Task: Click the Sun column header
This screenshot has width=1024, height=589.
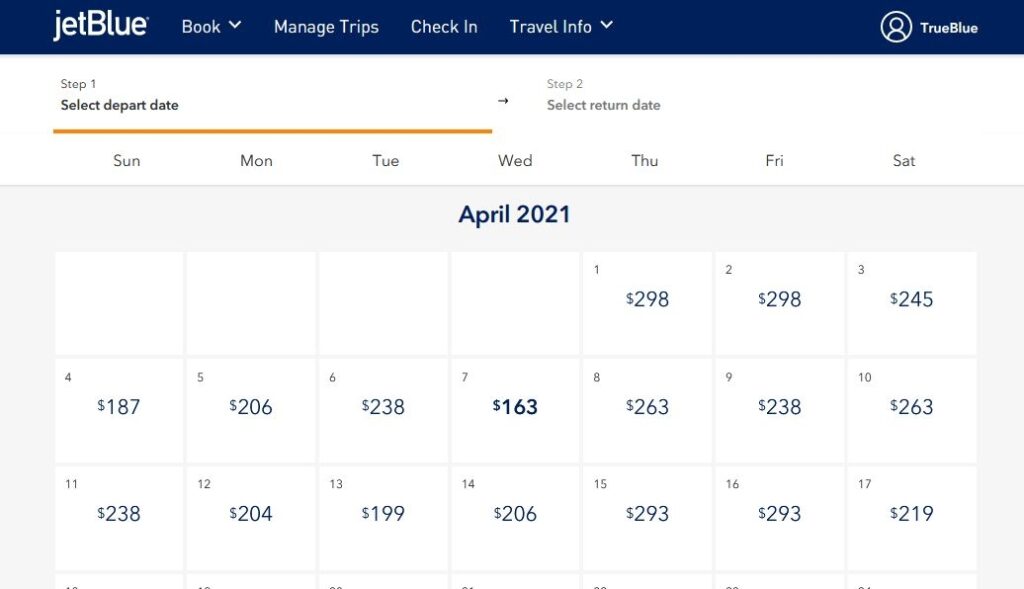Action: 127,160
